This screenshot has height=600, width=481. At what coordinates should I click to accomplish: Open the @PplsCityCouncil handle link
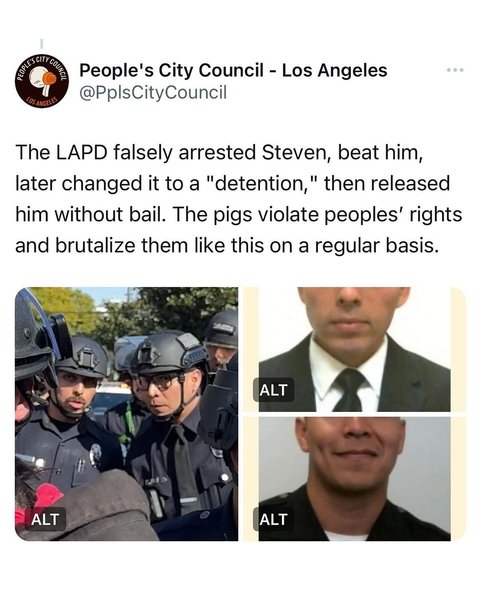[153, 93]
